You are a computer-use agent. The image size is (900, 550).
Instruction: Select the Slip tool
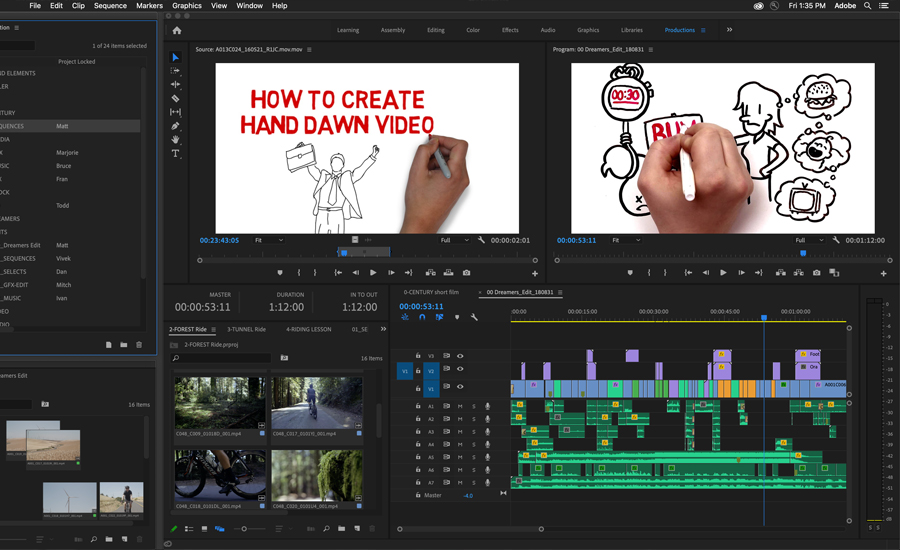click(176, 112)
